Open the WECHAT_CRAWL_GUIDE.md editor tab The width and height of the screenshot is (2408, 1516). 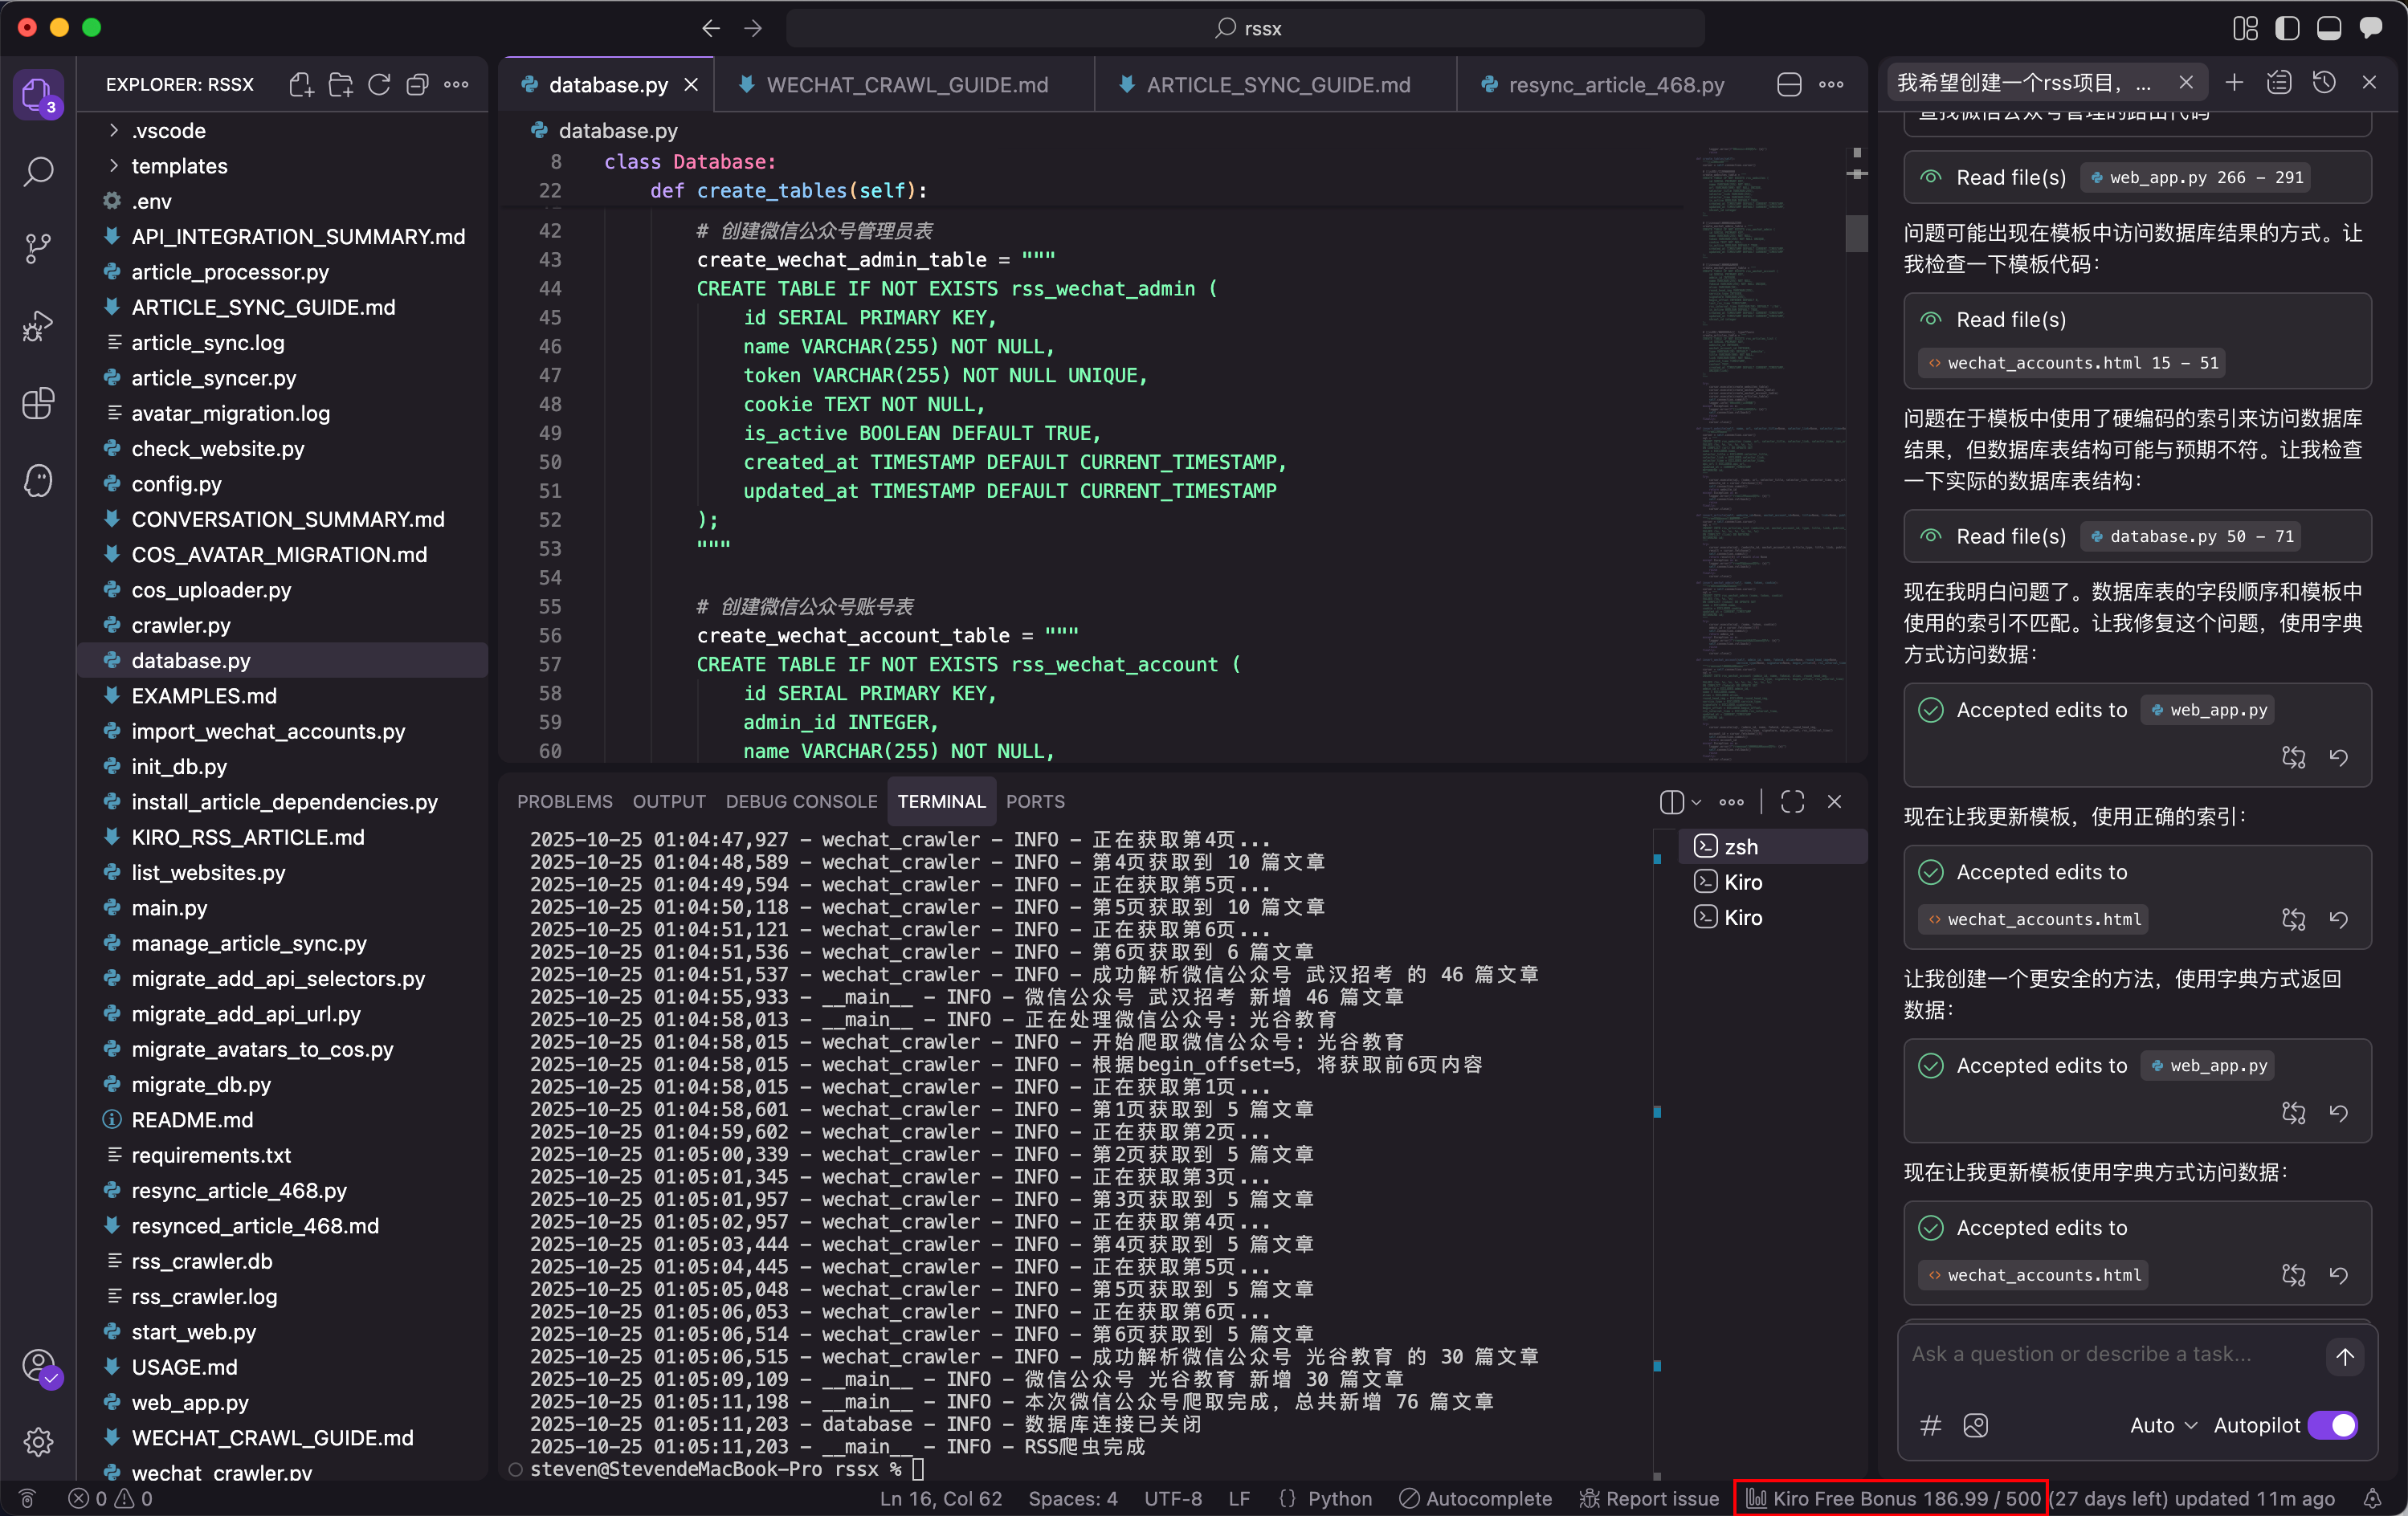[x=906, y=85]
